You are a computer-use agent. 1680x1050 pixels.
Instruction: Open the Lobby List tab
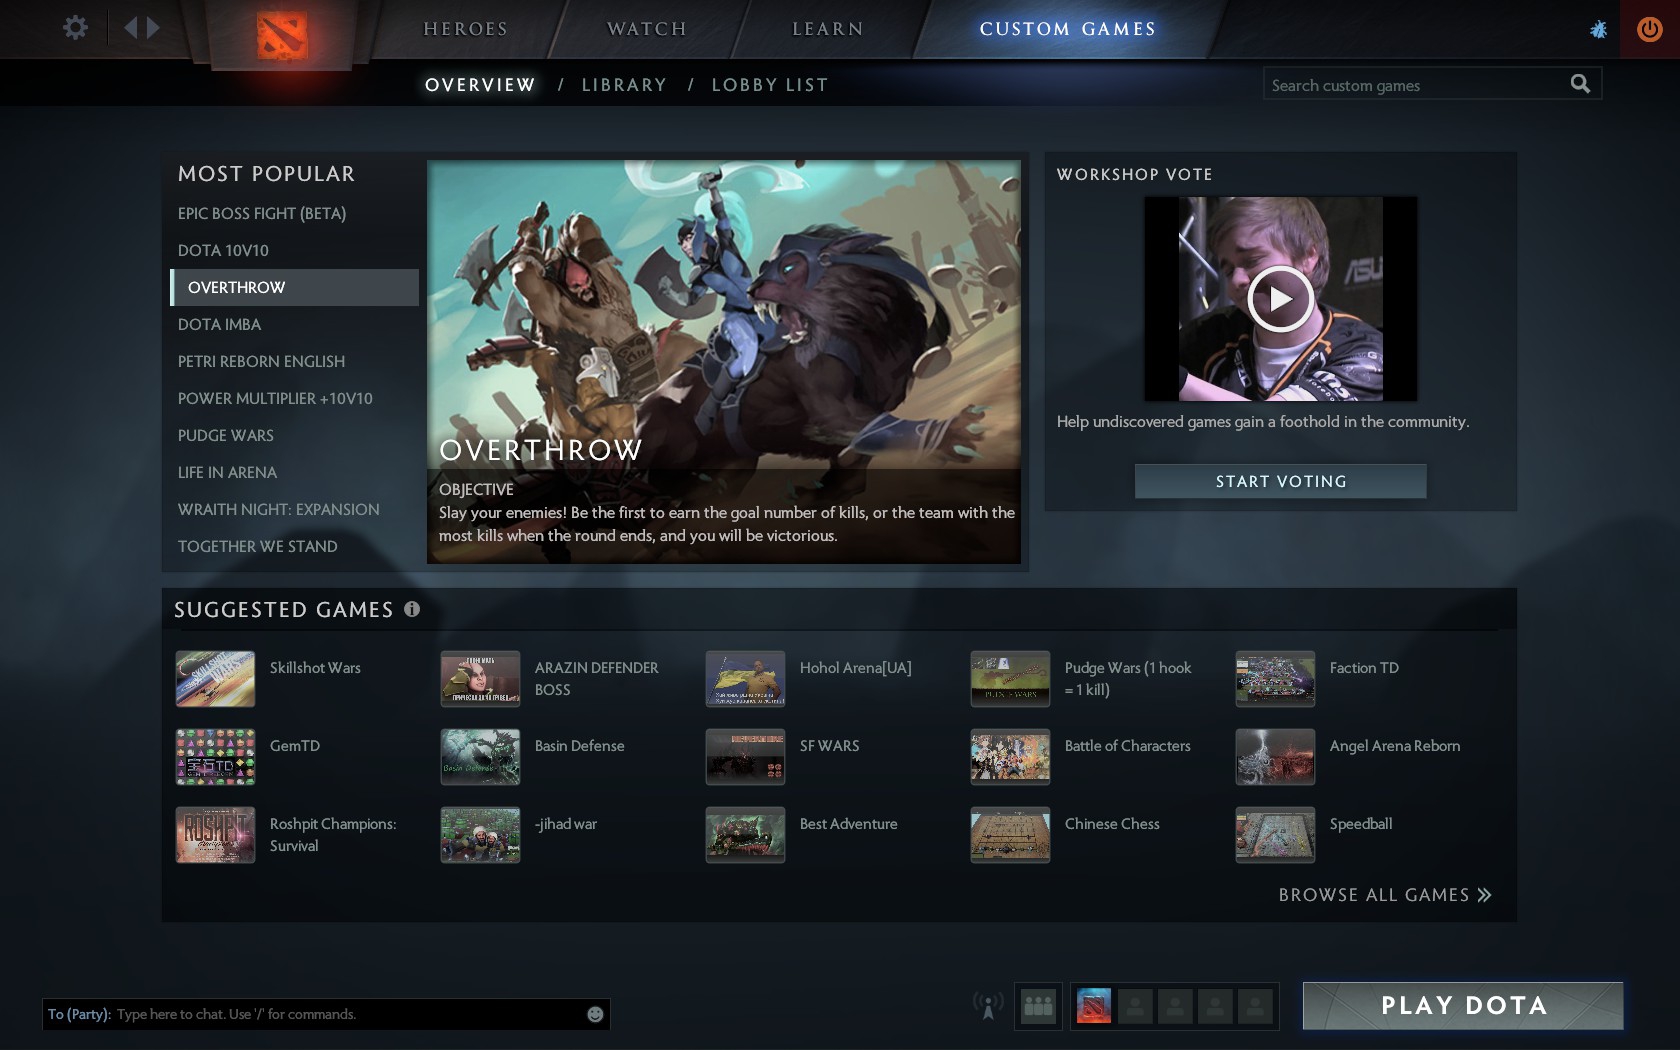click(769, 85)
